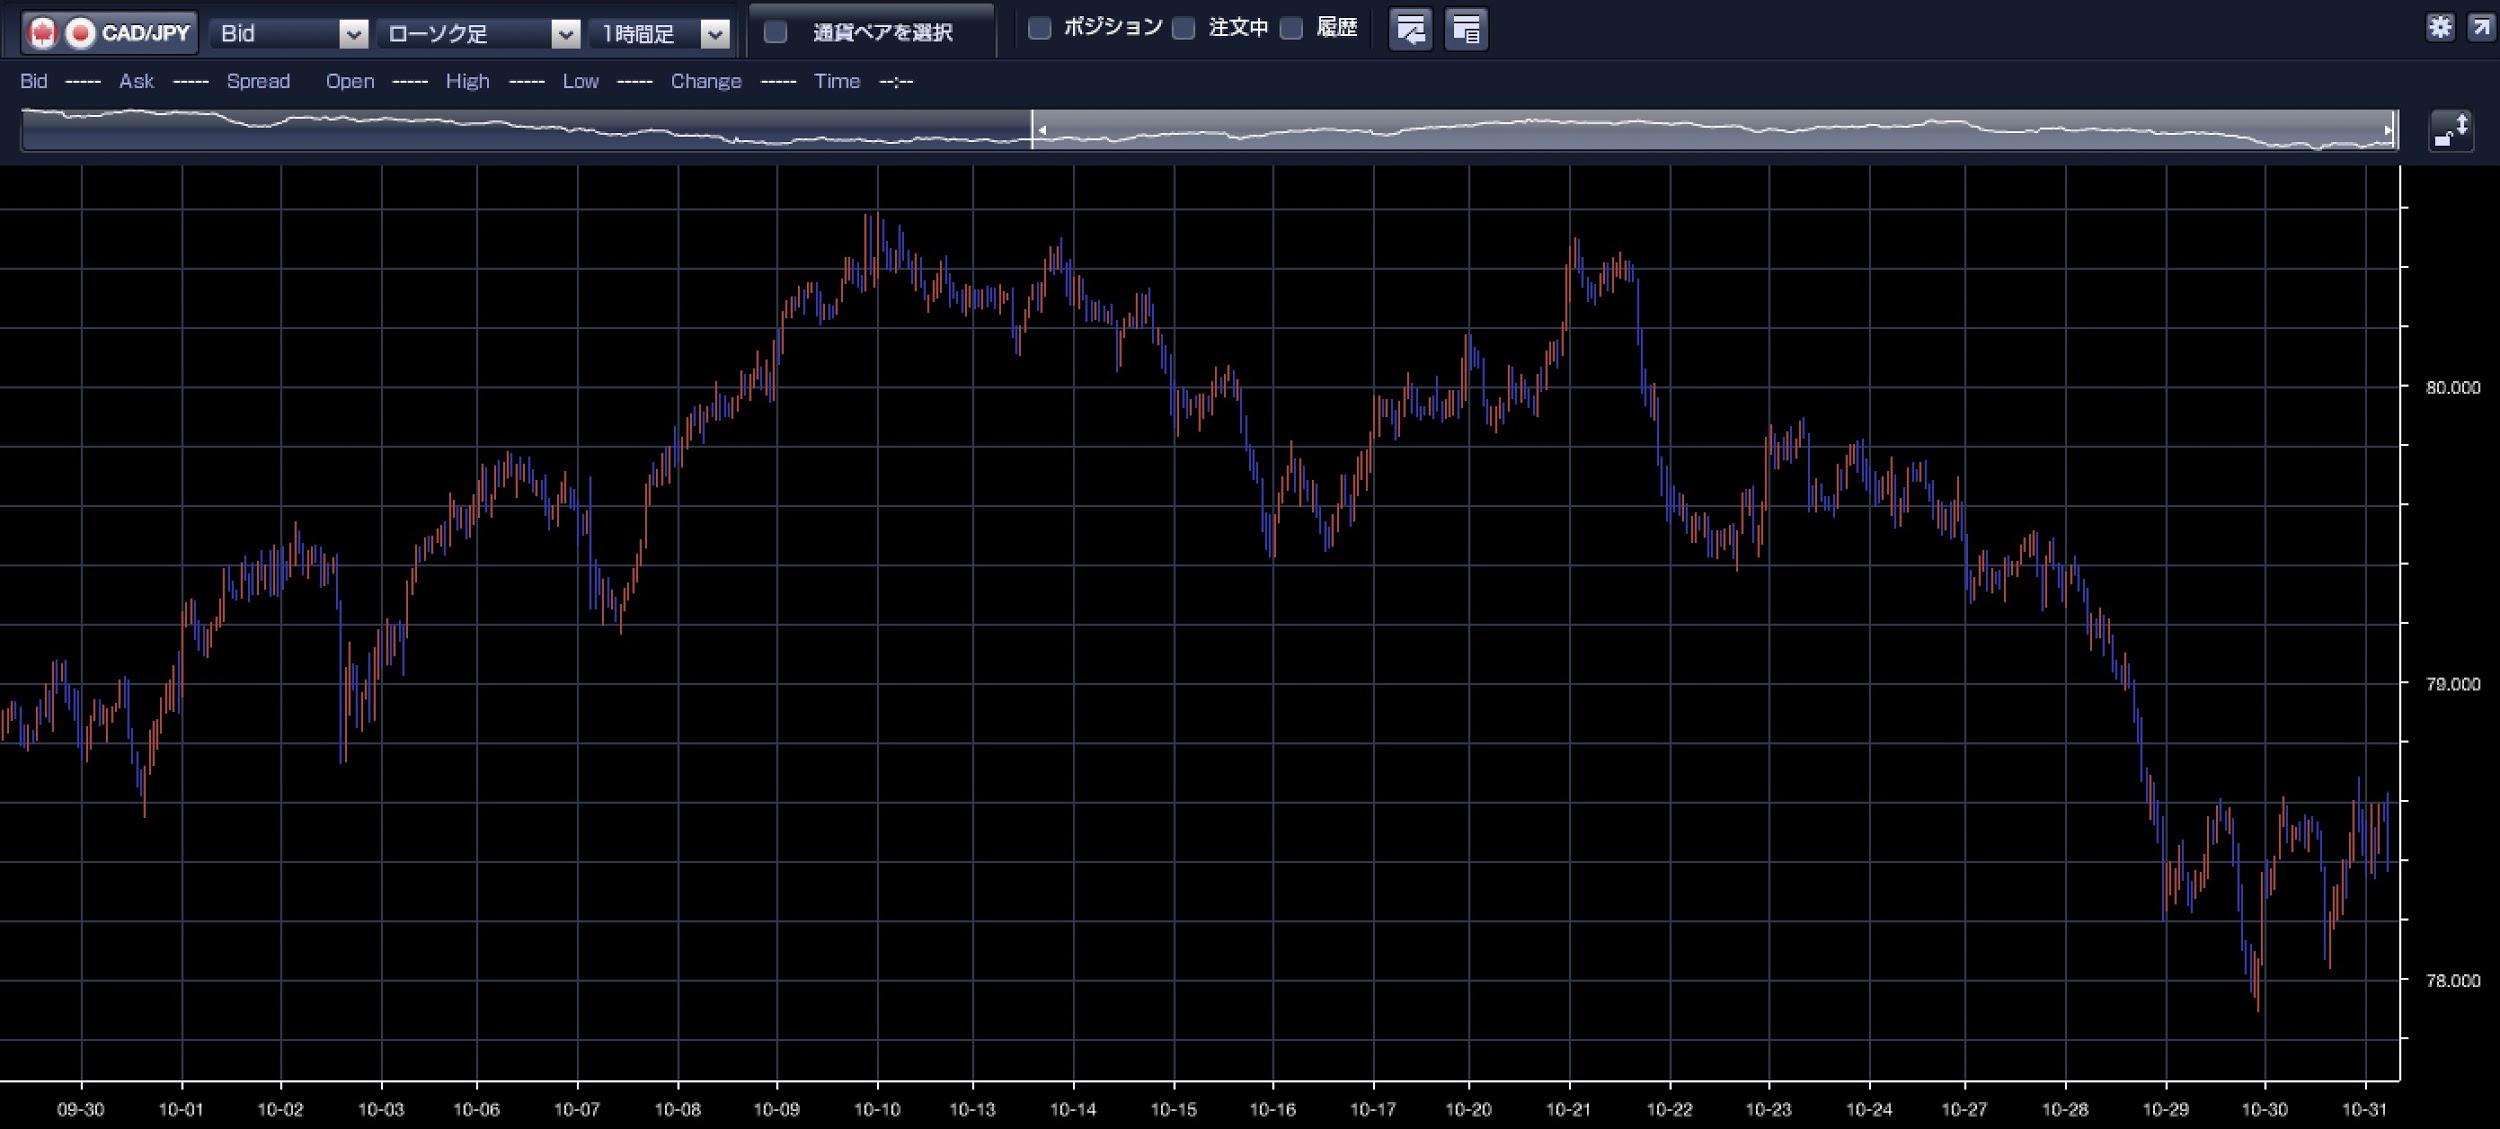
Task: Open chart settings gear icon
Action: coord(2440,27)
